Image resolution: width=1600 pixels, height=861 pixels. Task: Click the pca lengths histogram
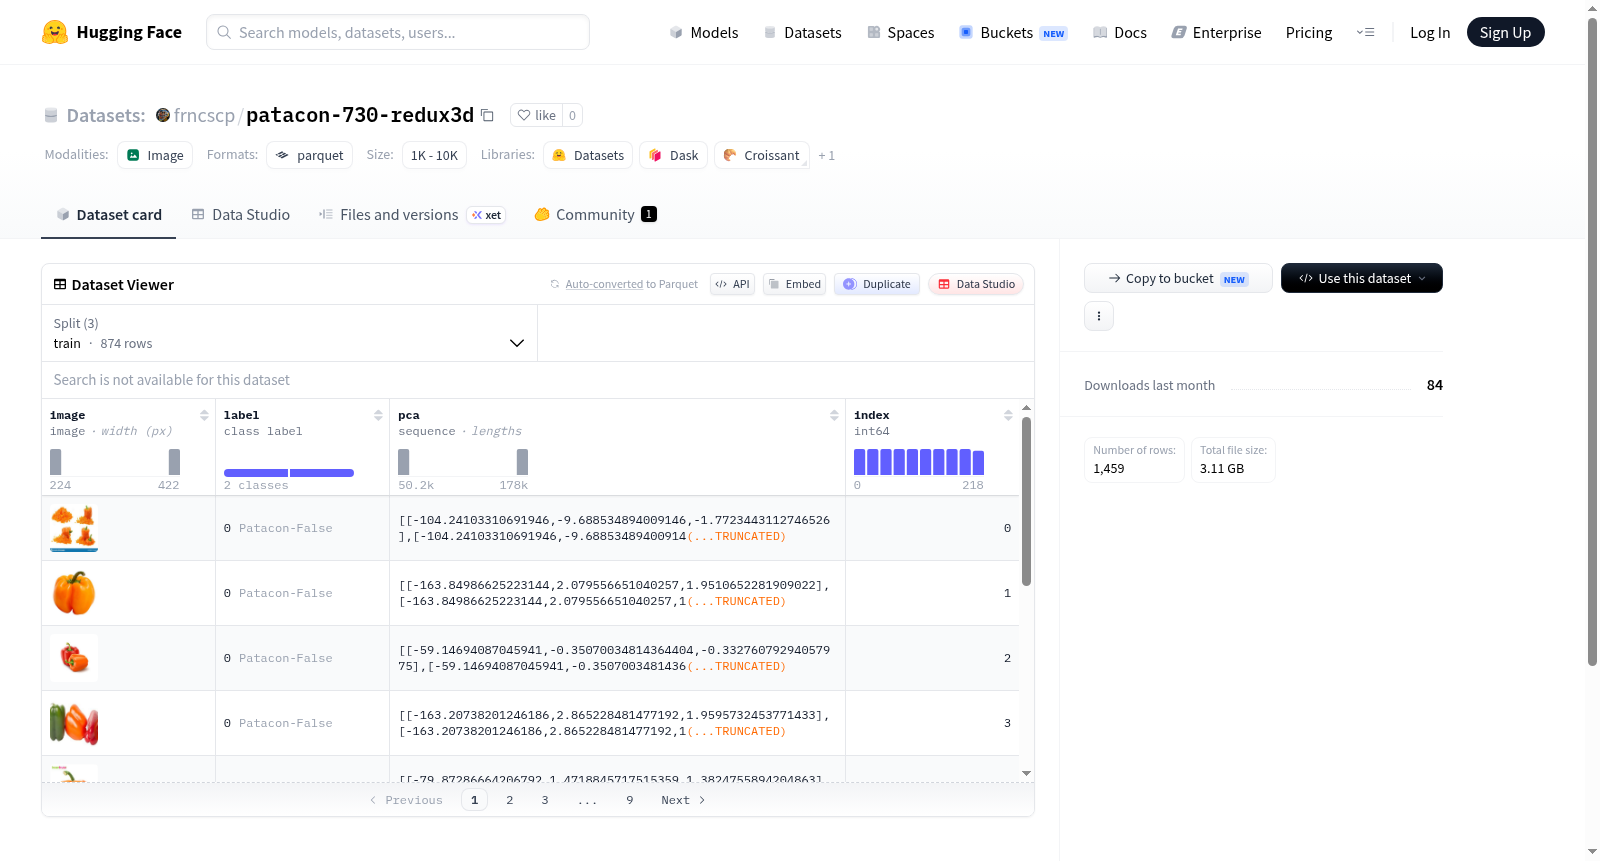(463, 462)
